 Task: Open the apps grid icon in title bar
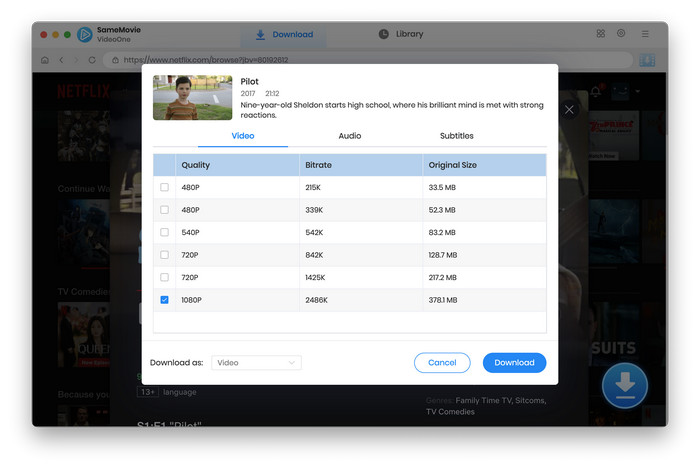point(600,33)
